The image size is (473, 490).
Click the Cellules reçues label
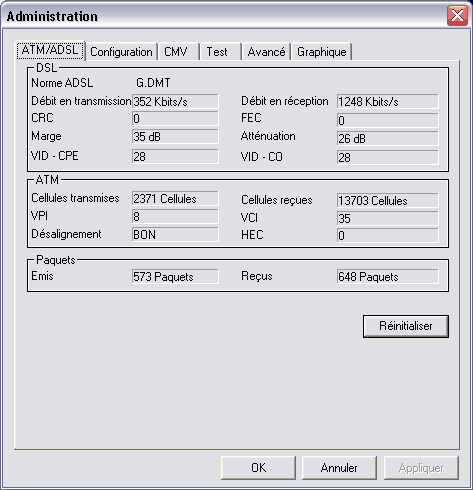[277, 200]
